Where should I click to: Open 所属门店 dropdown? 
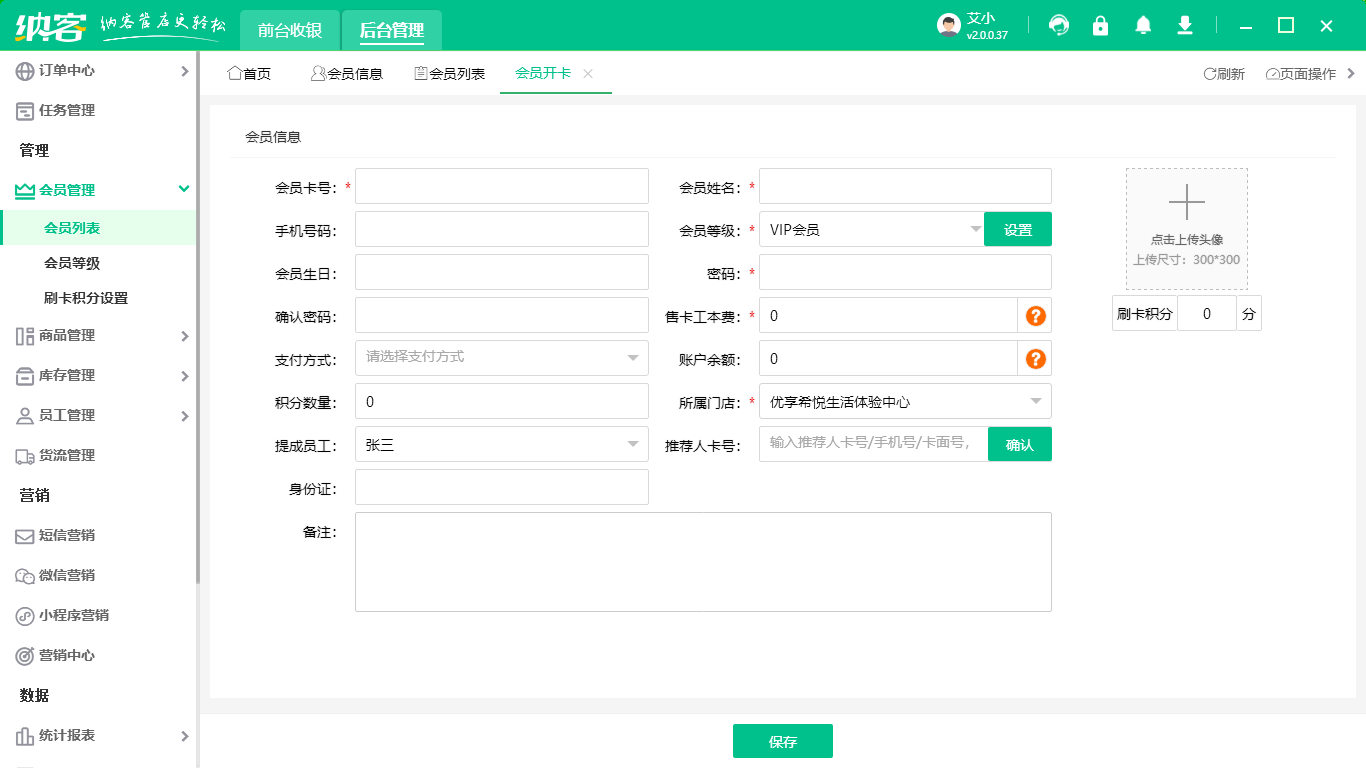(905, 401)
